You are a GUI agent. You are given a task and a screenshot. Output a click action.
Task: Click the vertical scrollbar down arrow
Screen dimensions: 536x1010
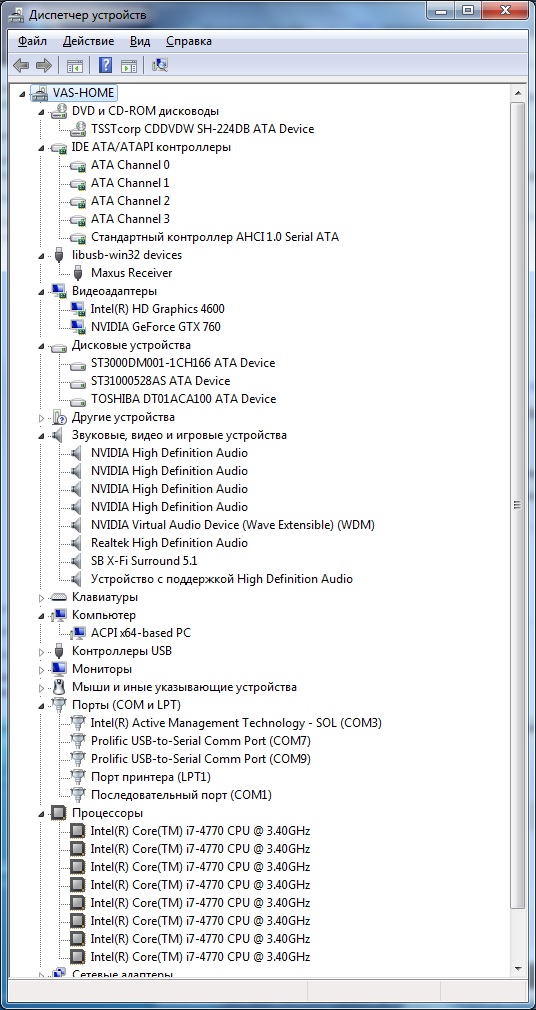(517, 968)
